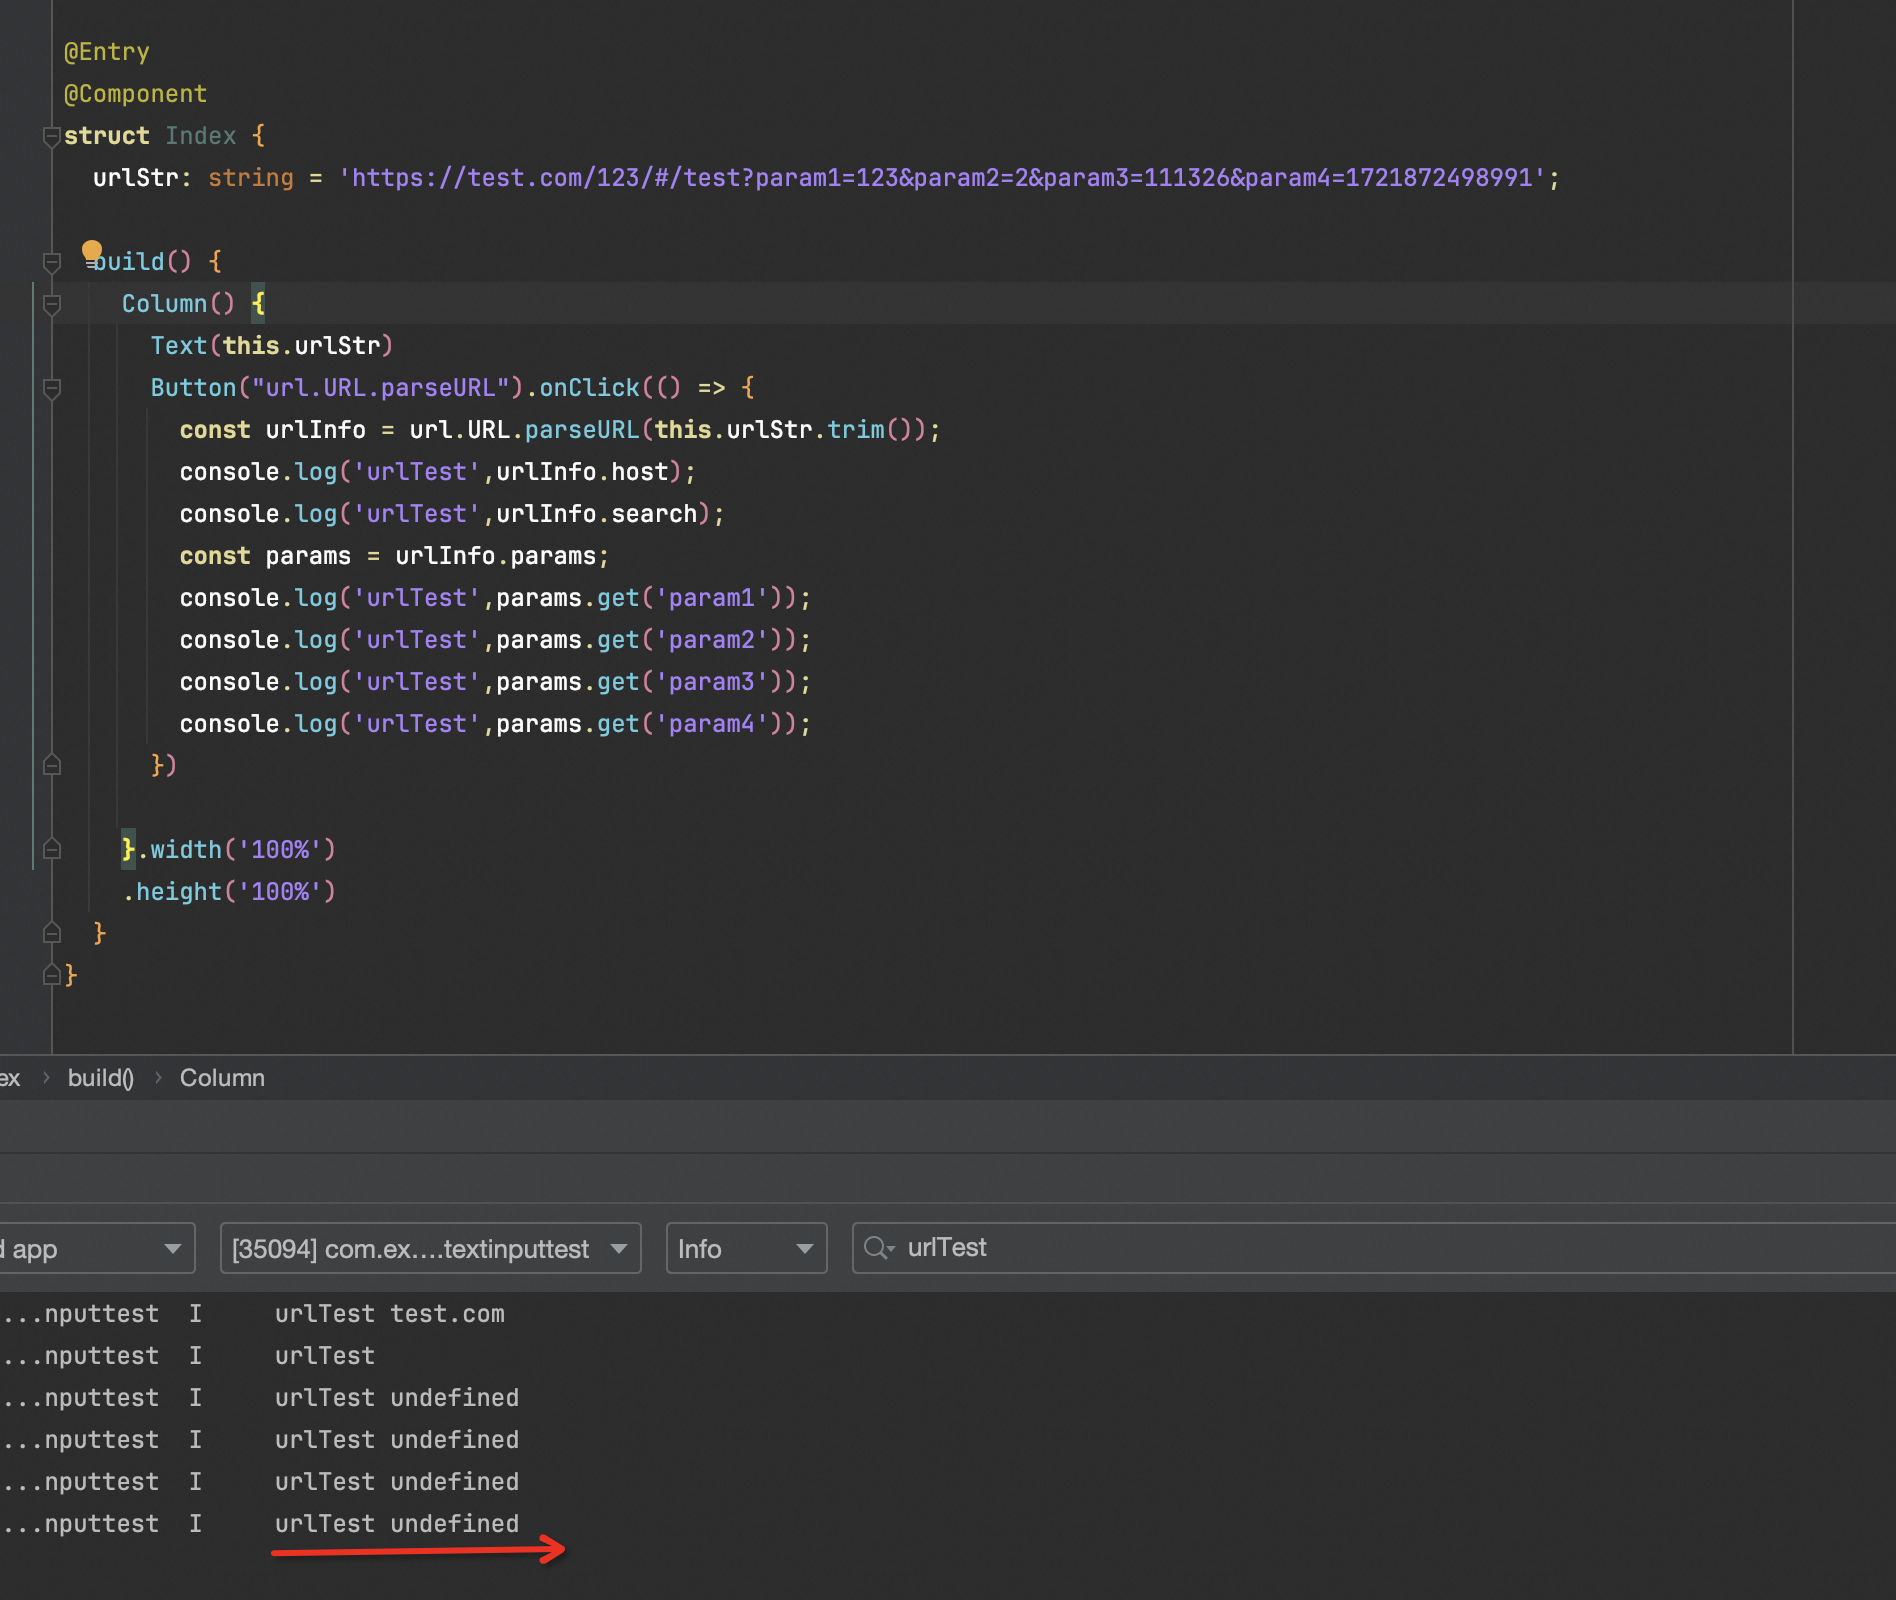Click params.get('param2') in the code
Image resolution: width=1896 pixels, height=1600 pixels.
point(640,640)
